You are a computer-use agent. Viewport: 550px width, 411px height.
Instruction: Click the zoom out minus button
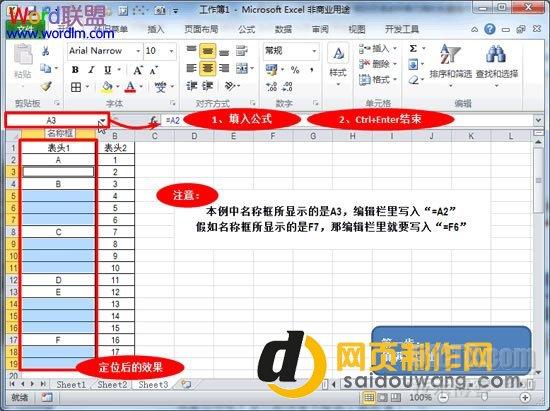[x=443, y=398]
